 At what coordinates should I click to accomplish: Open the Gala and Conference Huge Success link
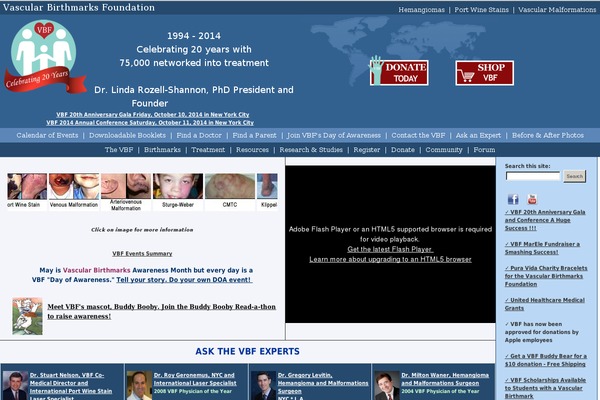click(545, 220)
